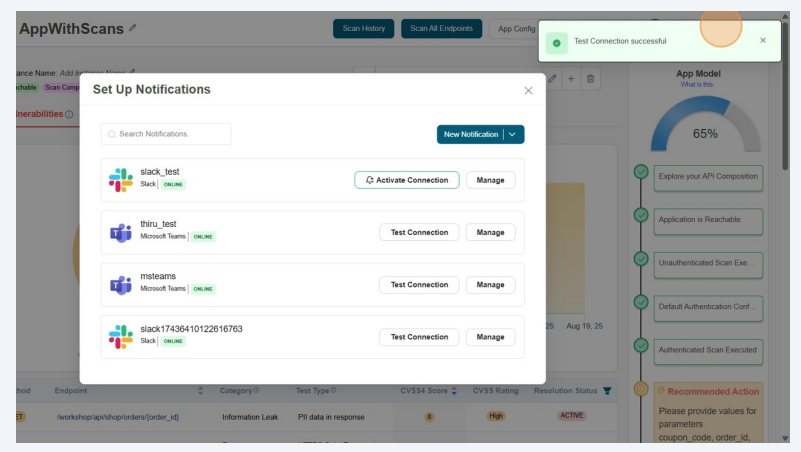This screenshot has width=801, height=452.
Task: Activate Connection for slack_test
Action: click(x=407, y=180)
